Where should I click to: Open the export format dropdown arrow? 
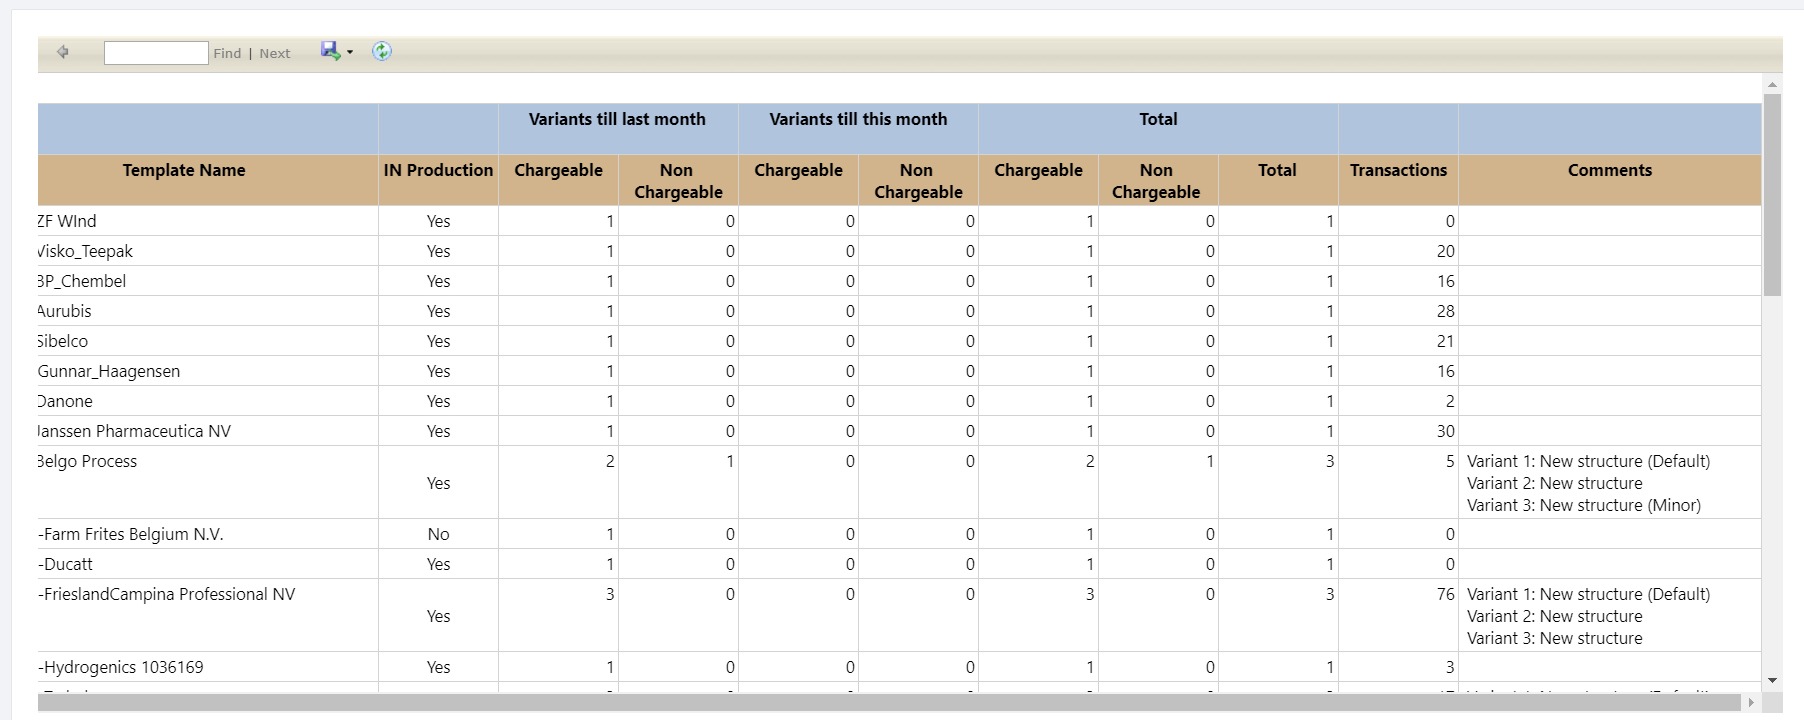(x=349, y=52)
